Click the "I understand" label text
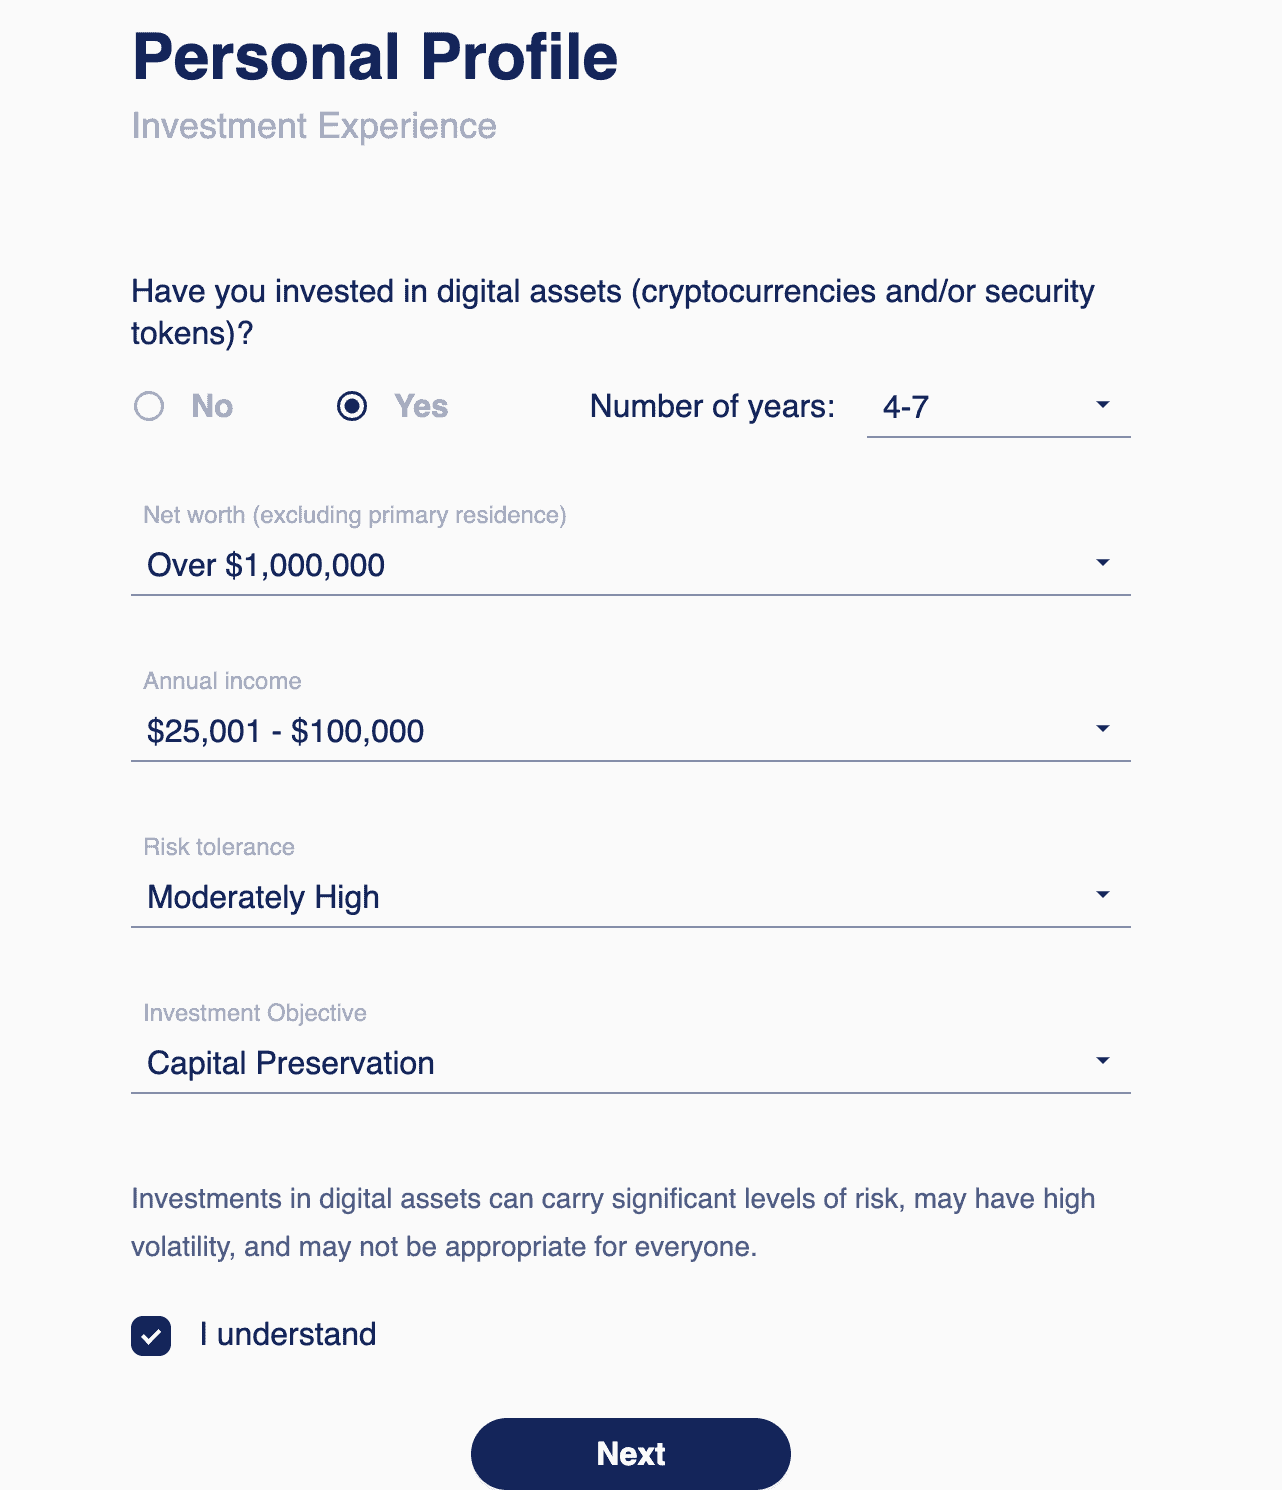The height and width of the screenshot is (1490, 1282). coord(288,1335)
